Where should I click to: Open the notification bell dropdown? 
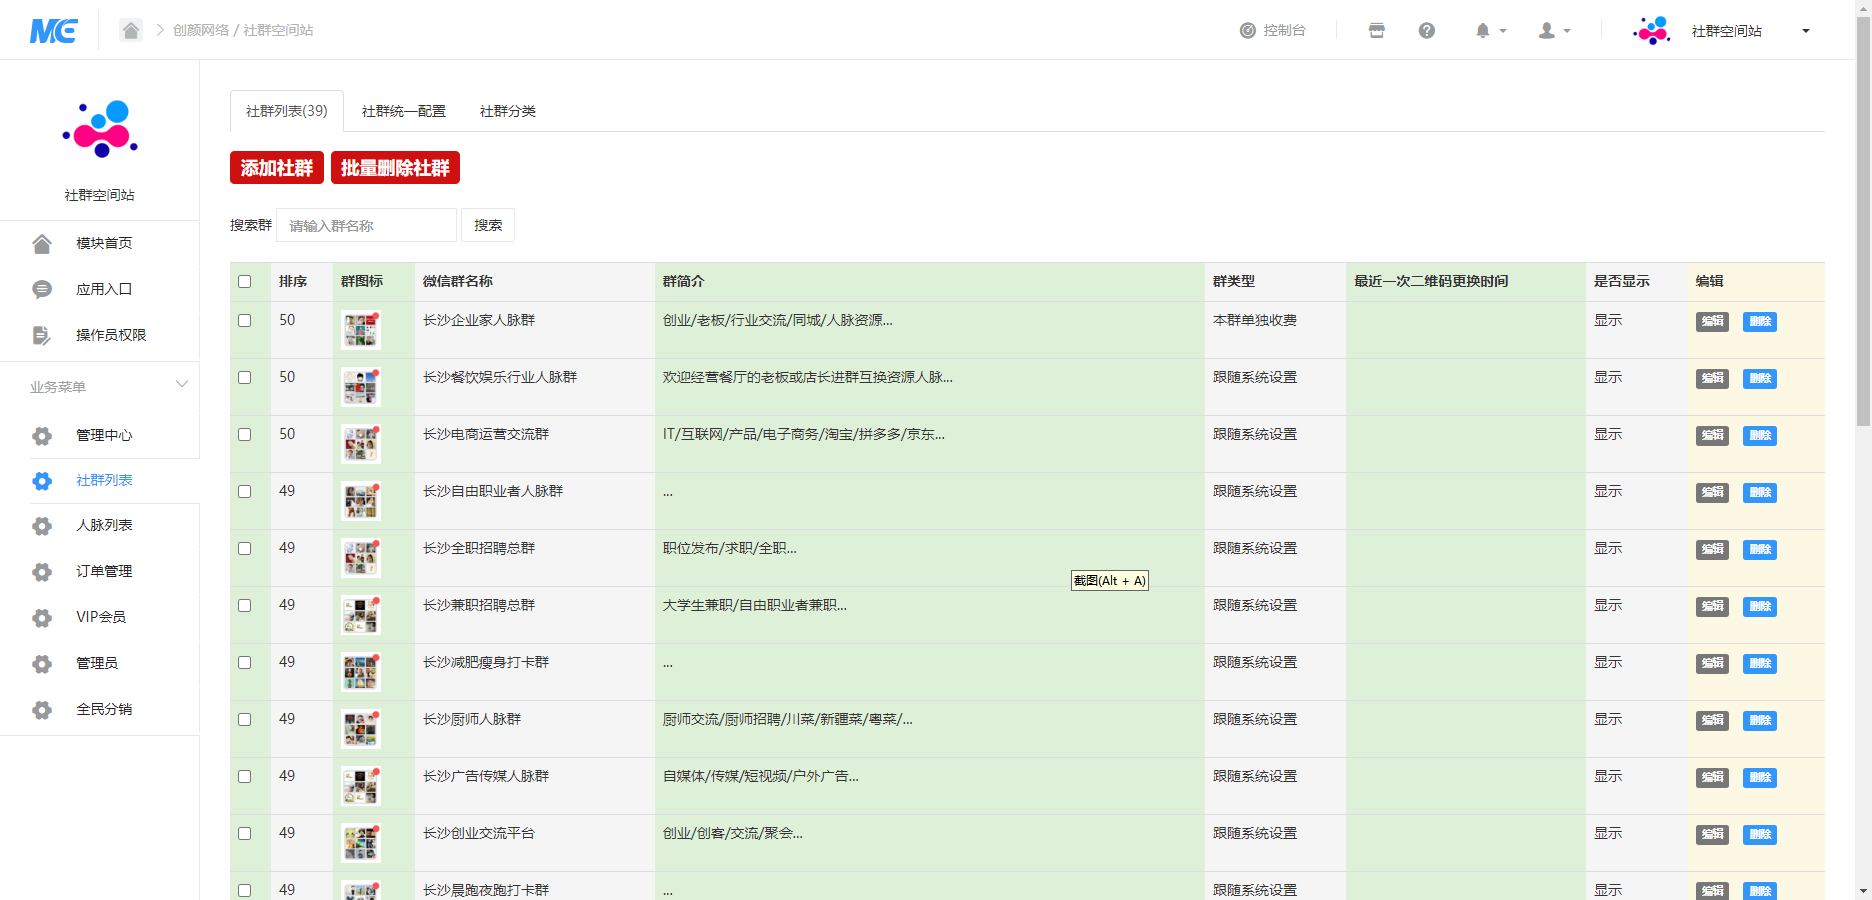[x=1489, y=31]
